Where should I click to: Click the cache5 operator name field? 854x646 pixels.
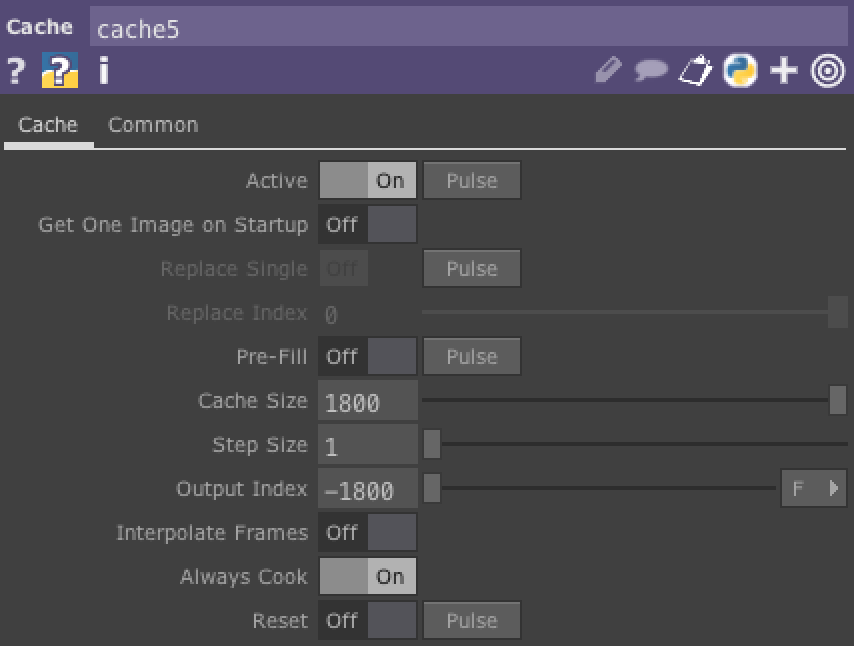(468, 28)
